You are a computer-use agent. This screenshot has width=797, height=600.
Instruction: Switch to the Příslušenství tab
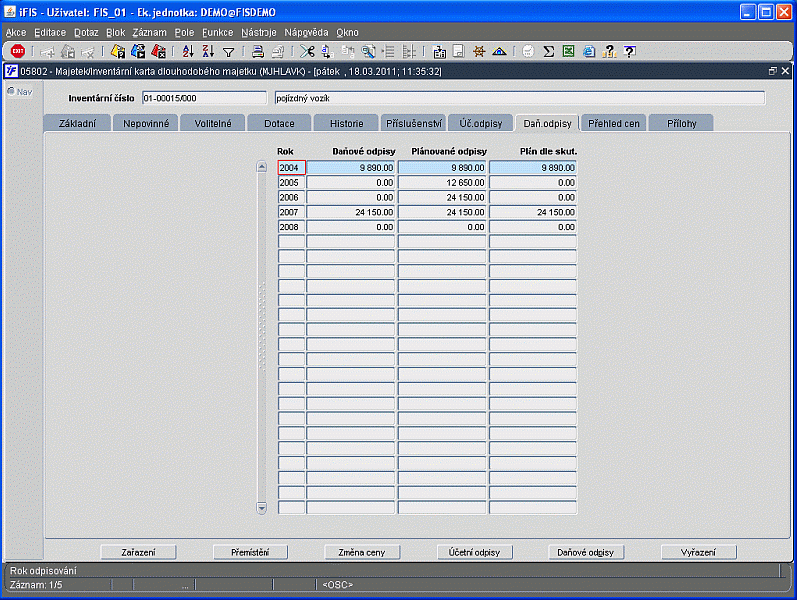pos(414,123)
